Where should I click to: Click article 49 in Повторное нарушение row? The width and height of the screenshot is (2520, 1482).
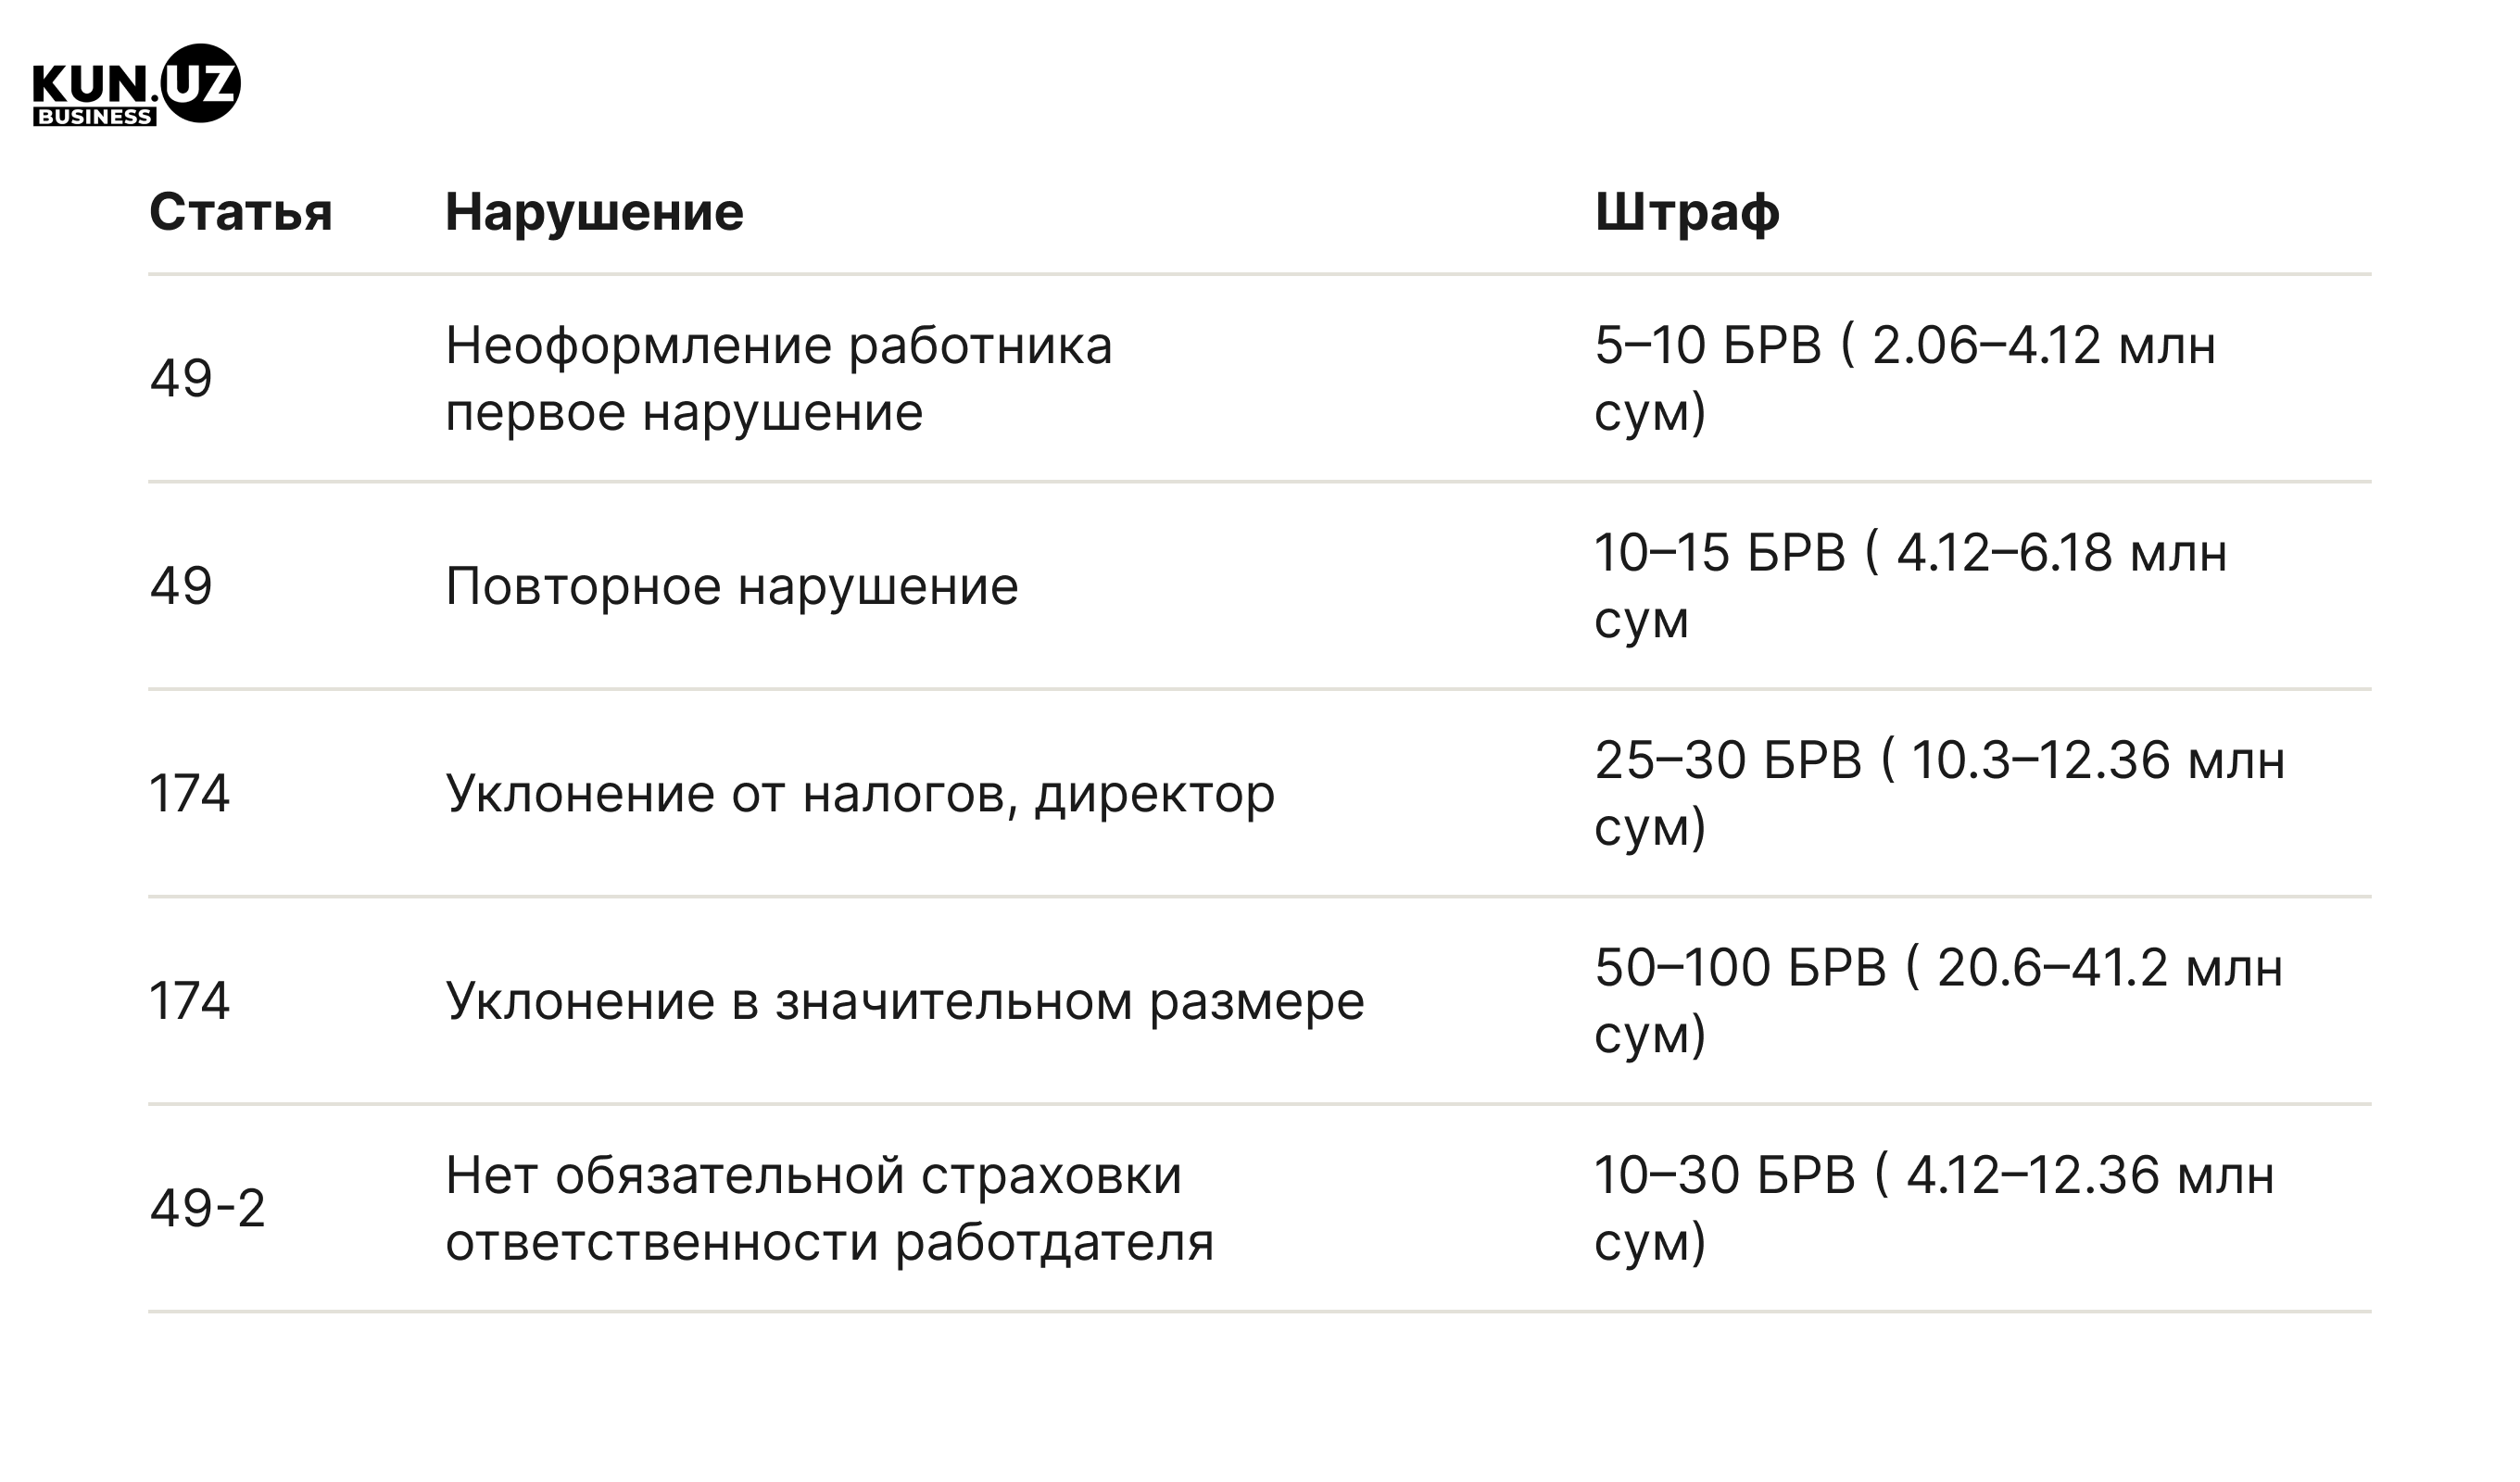coord(181,586)
